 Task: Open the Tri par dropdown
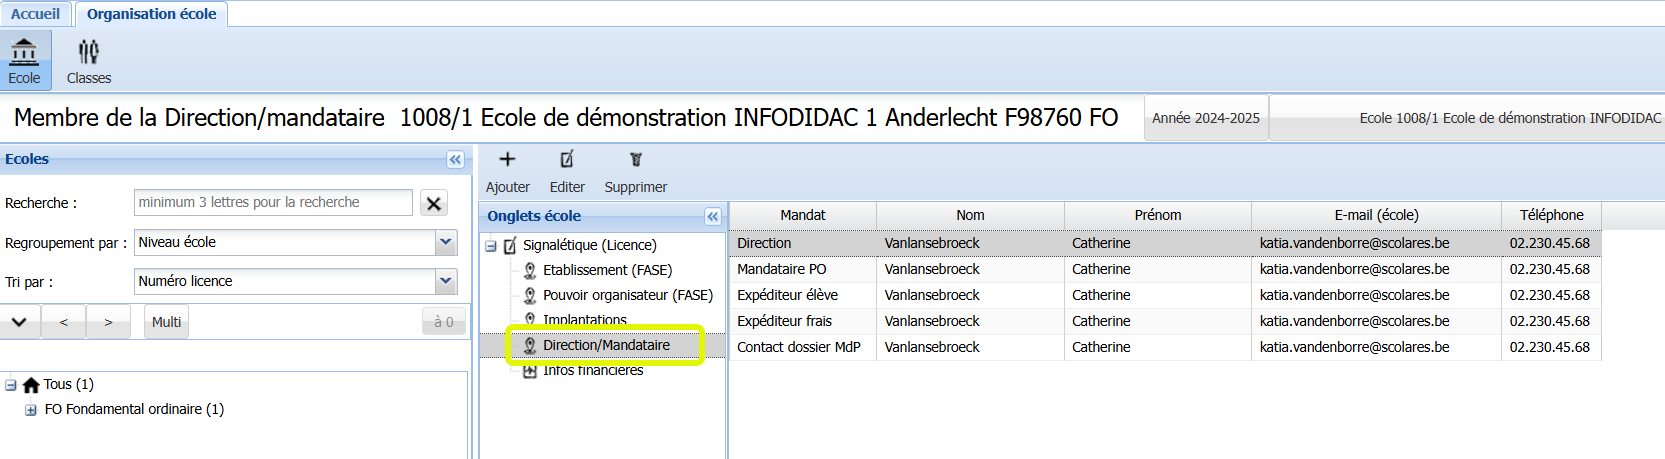(446, 282)
